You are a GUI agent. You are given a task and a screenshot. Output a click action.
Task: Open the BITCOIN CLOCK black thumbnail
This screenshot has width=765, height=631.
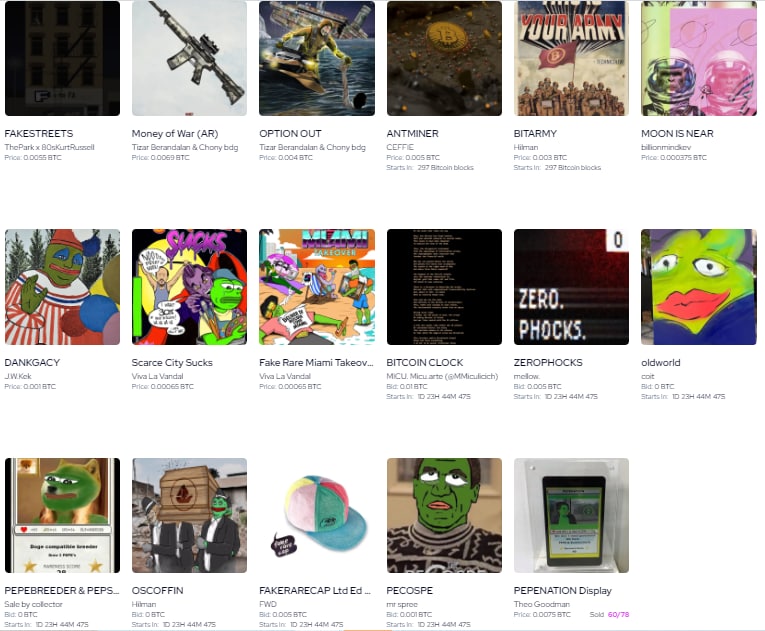click(444, 287)
